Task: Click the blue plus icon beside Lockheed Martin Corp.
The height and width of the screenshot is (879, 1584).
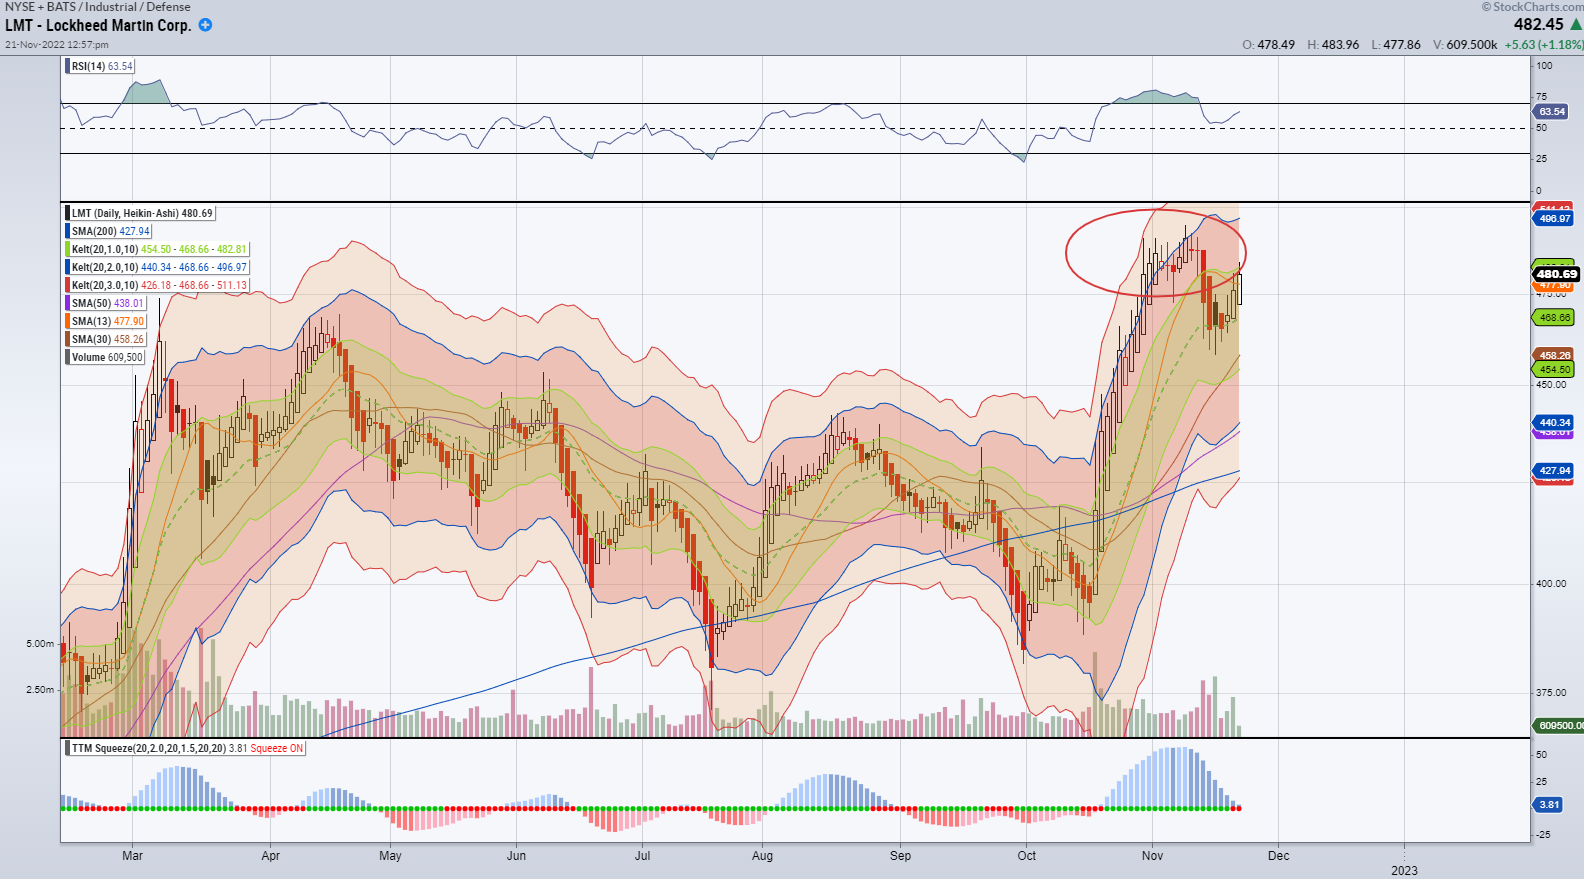Action: [205, 25]
